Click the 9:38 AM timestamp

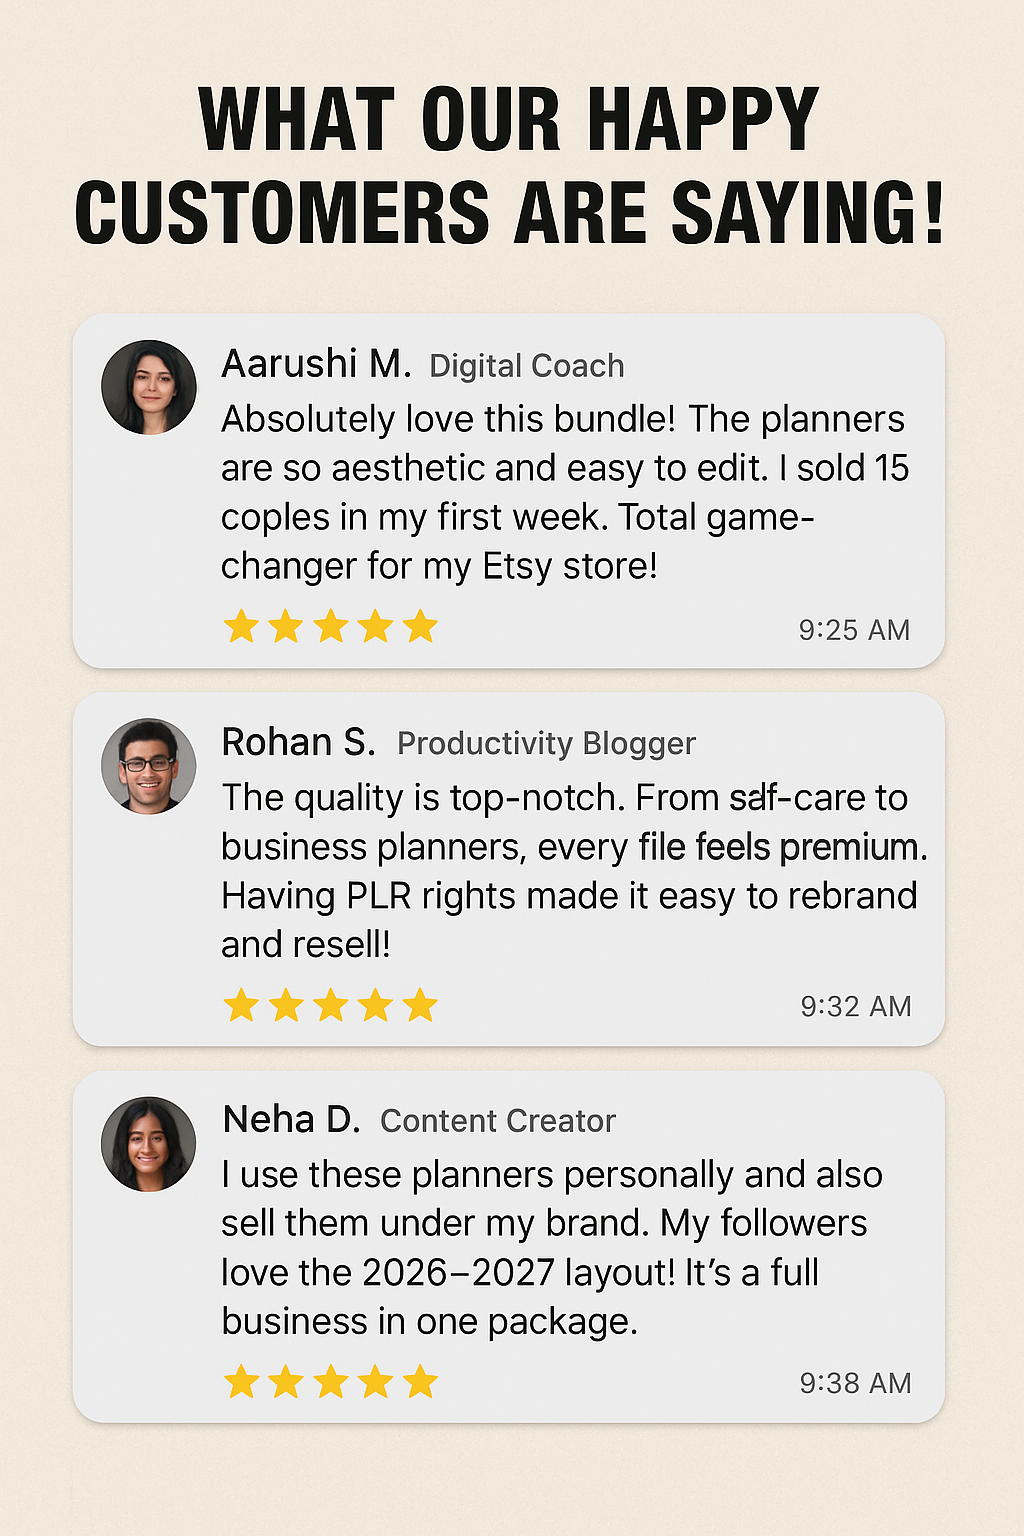pos(855,1383)
